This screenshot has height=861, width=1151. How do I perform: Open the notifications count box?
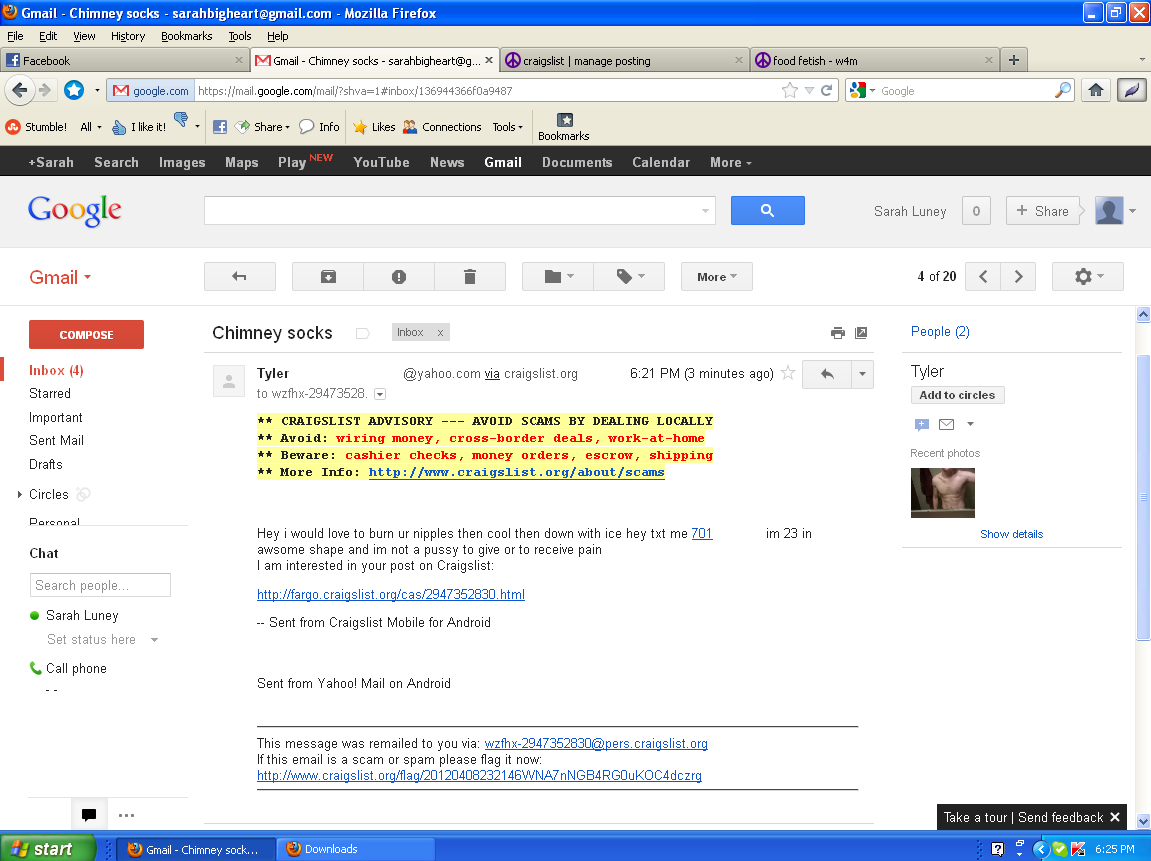click(x=976, y=211)
